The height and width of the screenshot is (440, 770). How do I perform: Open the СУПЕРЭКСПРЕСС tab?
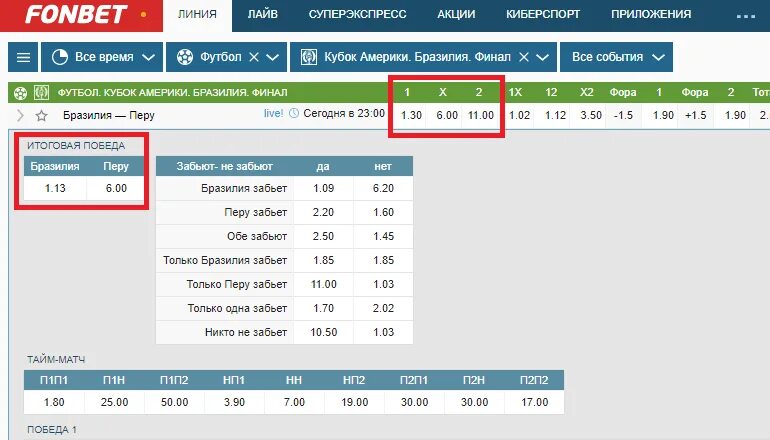[x=358, y=15]
